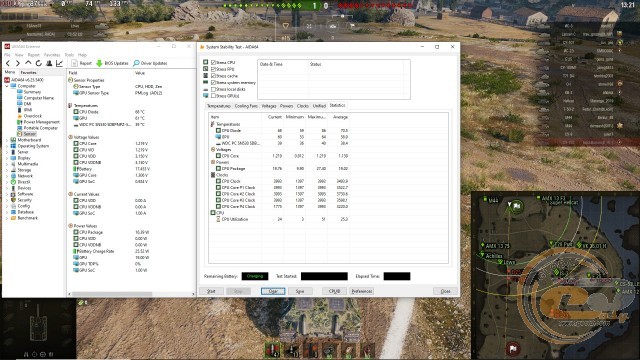Click the Security shield icon in tree
This screenshot has height=360, width=640.
13,200
